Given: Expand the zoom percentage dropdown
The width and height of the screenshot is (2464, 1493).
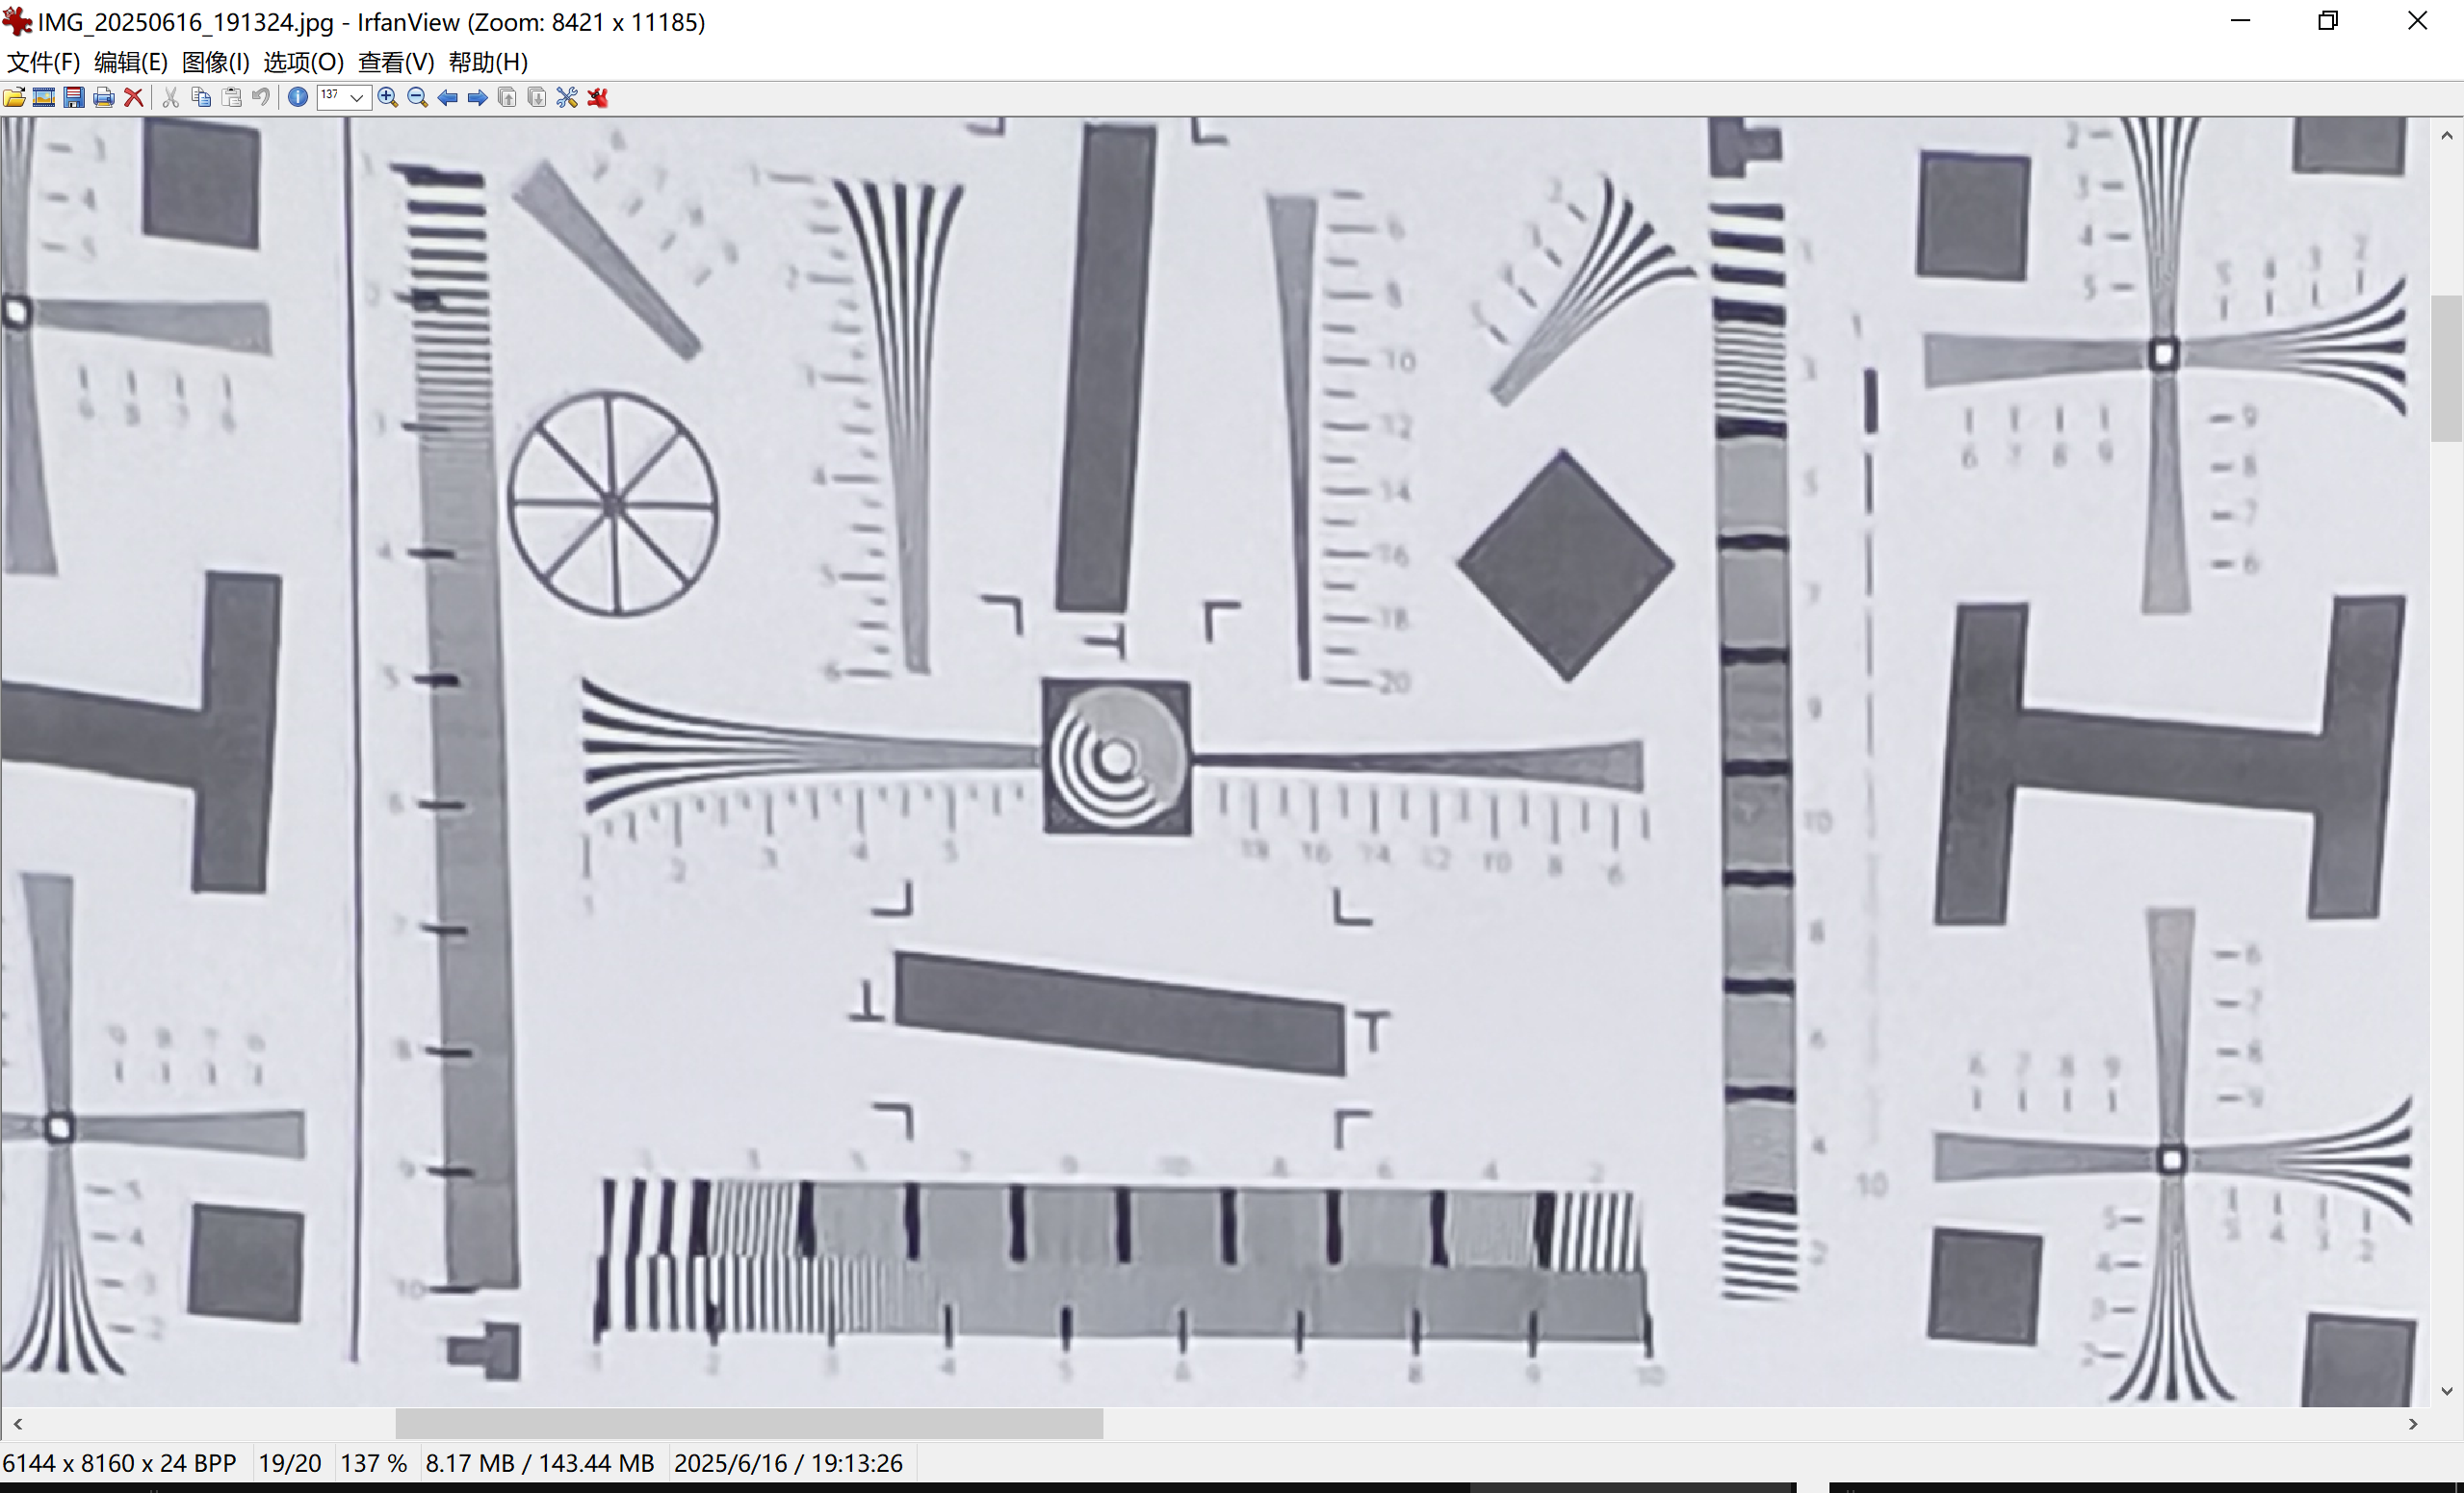Looking at the screenshot, I should click(x=356, y=97).
